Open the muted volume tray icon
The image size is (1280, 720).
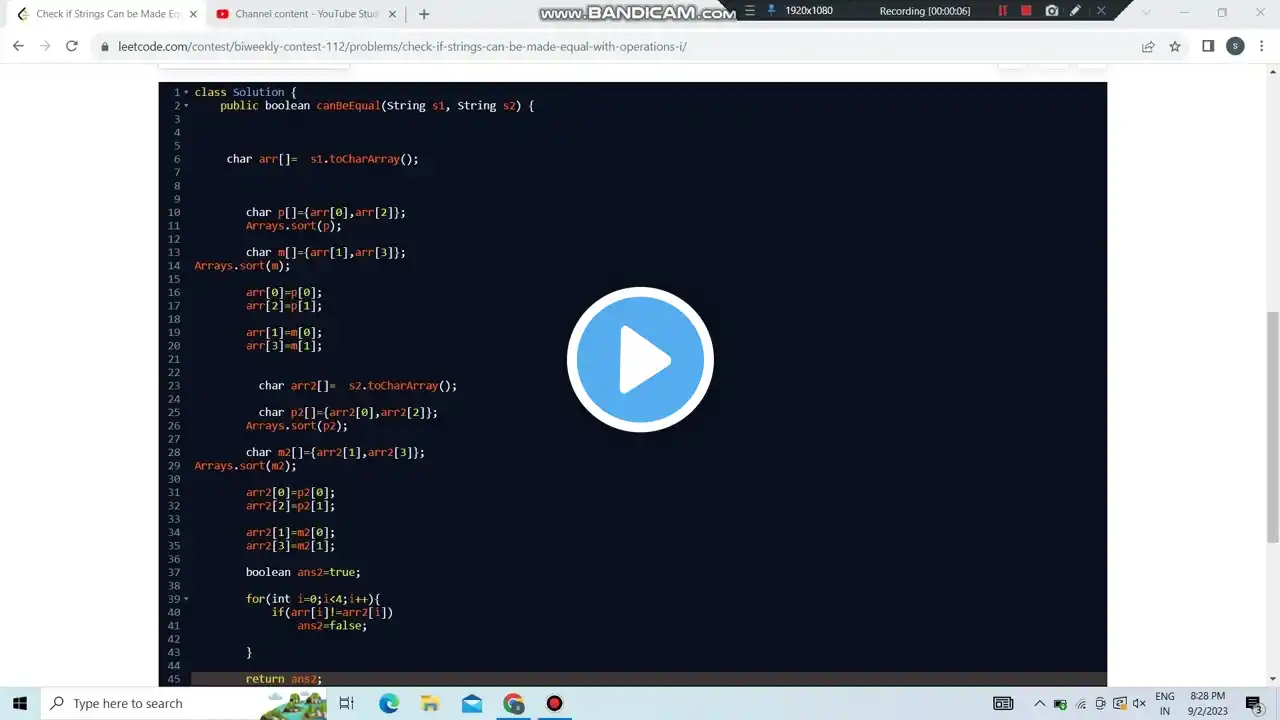click(x=1139, y=704)
